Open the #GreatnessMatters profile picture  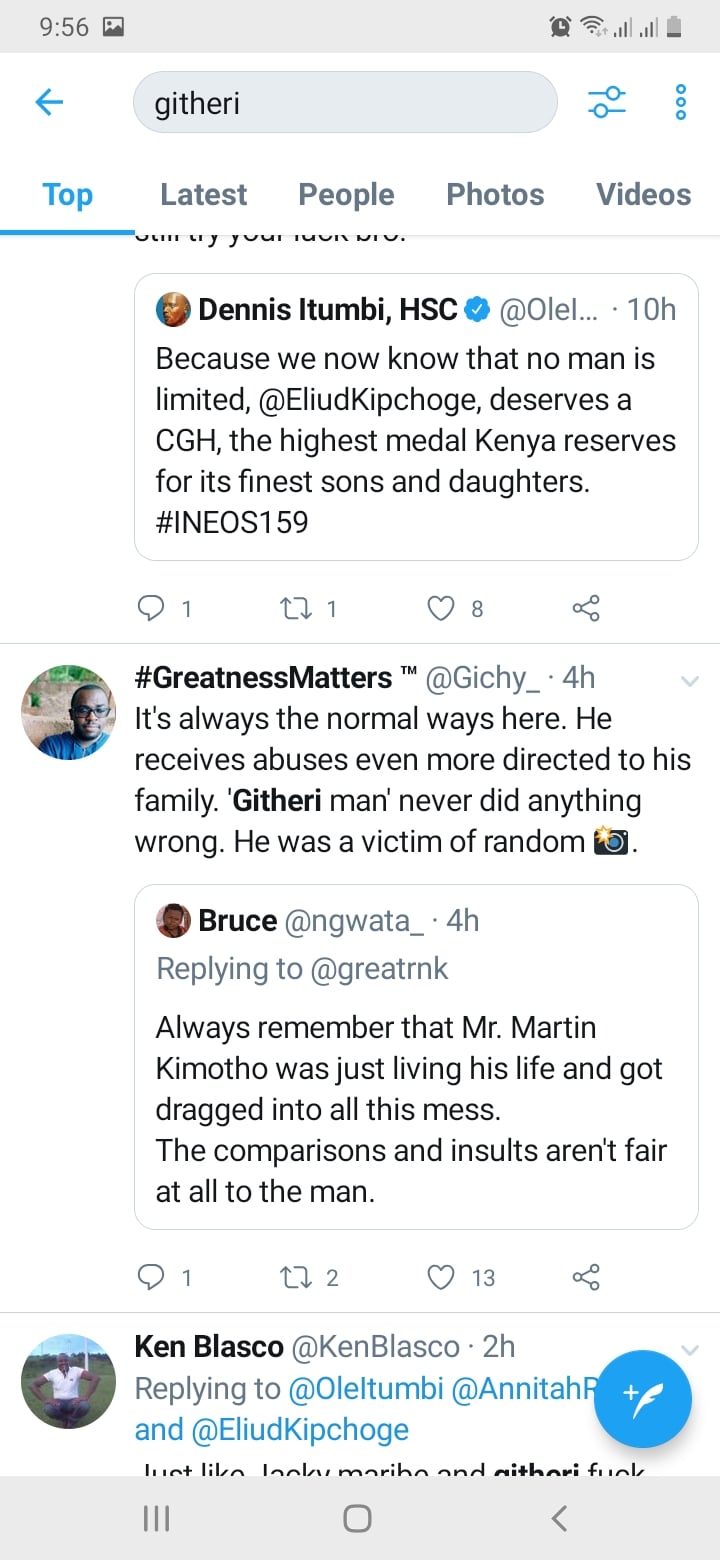(x=68, y=711)
